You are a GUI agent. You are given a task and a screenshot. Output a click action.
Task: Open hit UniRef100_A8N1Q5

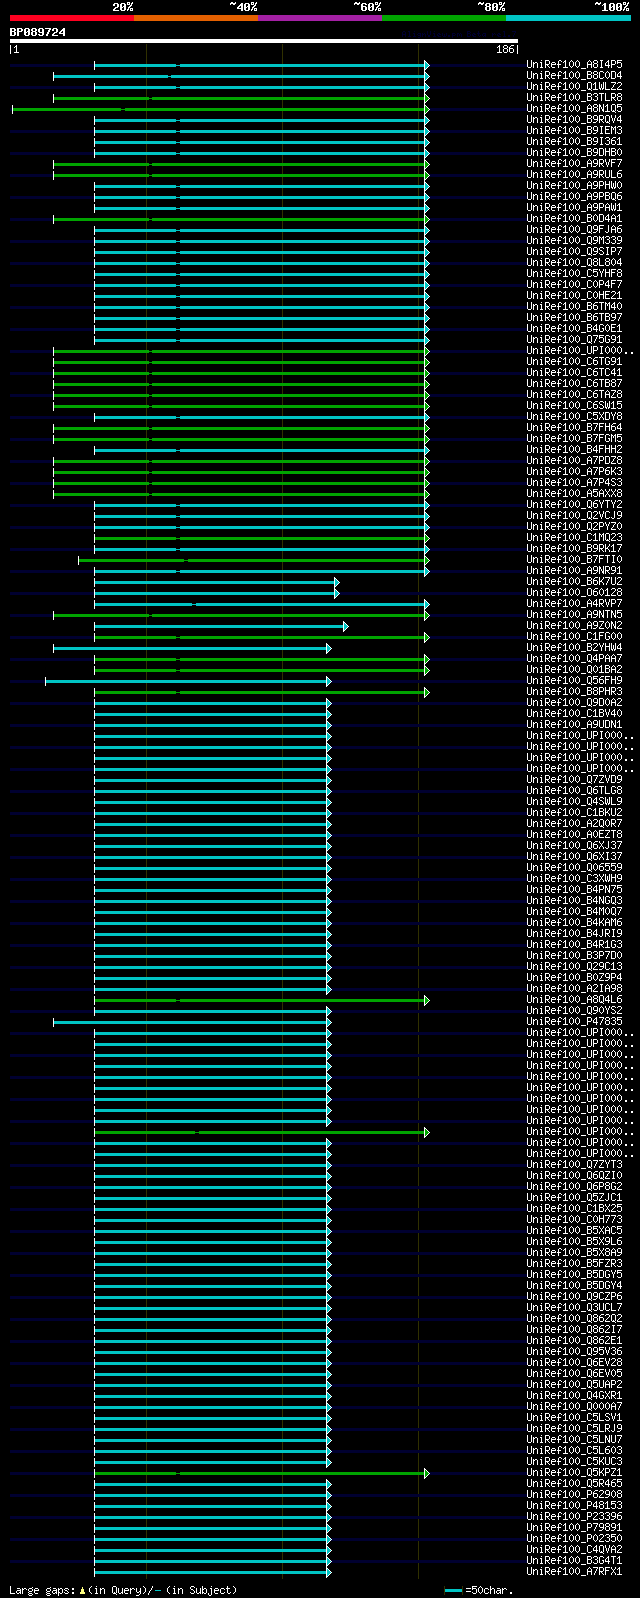pos(574,108)
